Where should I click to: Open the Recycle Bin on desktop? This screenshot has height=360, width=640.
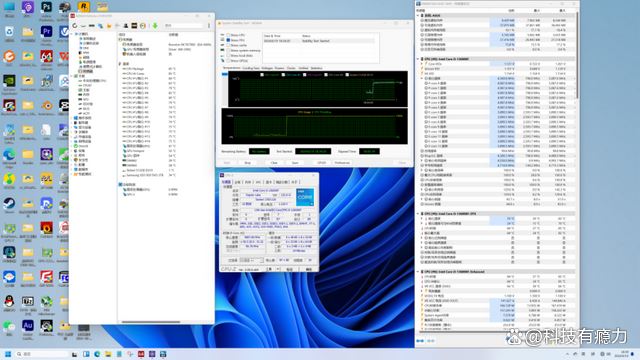tap(9, 32)
